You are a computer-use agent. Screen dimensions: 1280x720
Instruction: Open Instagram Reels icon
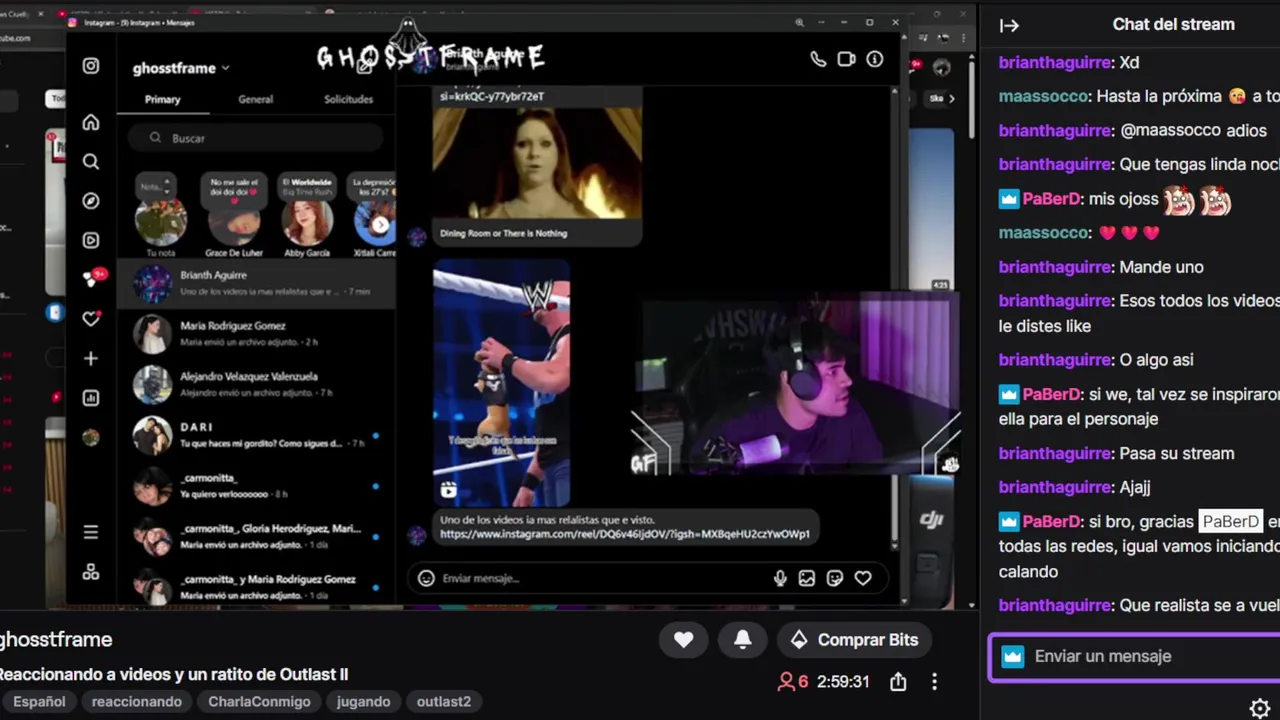click(91, 240)
